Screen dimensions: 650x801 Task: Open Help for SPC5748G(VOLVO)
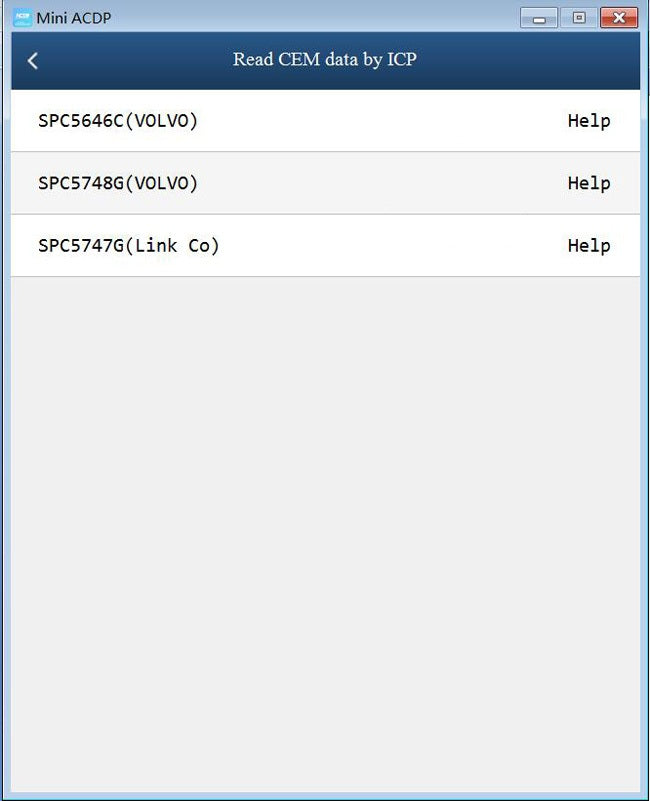(x=588, y=183)
